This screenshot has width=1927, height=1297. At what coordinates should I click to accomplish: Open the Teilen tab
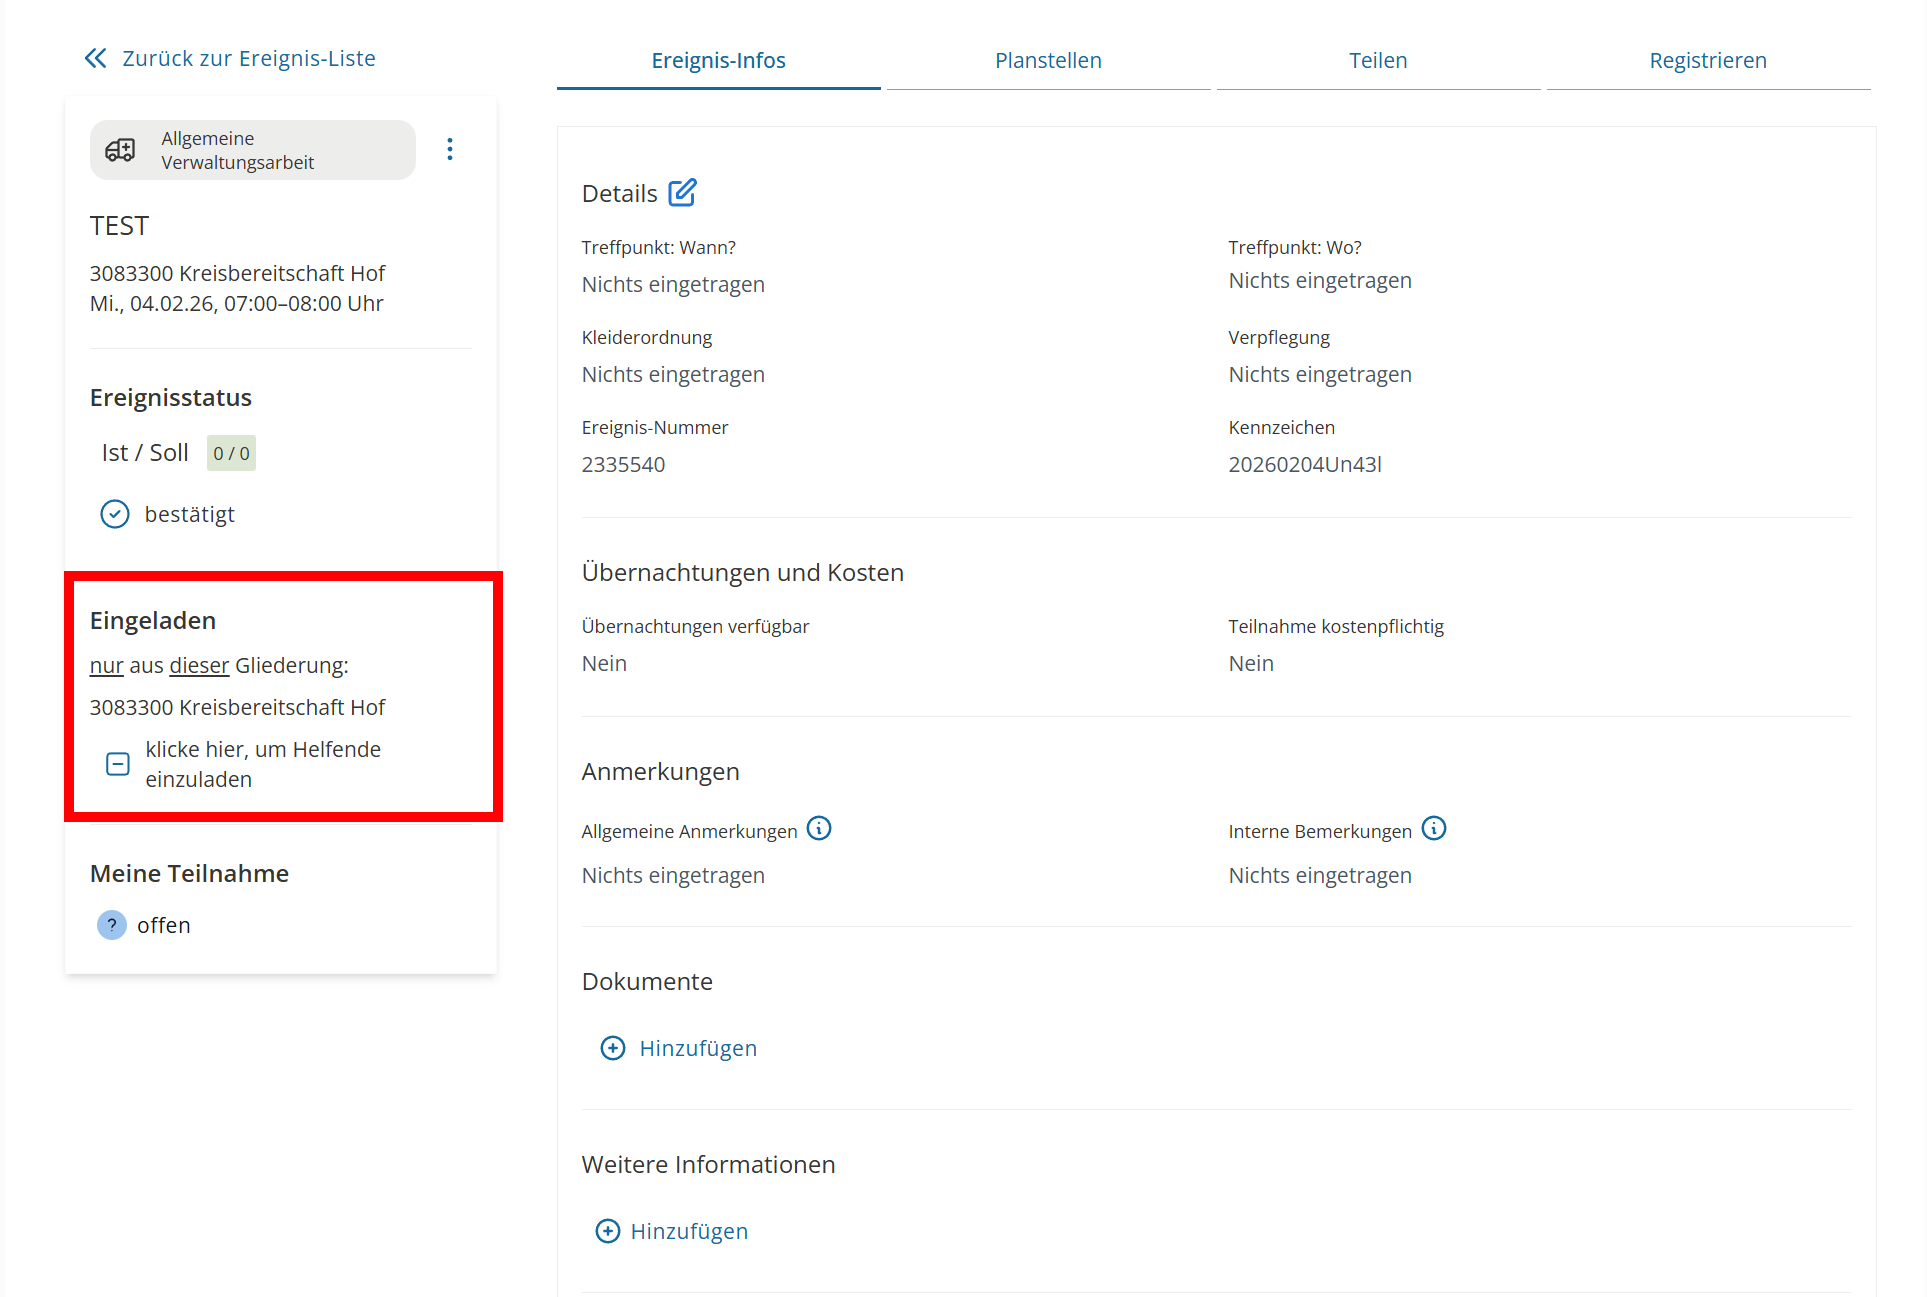click(1378, 60)
